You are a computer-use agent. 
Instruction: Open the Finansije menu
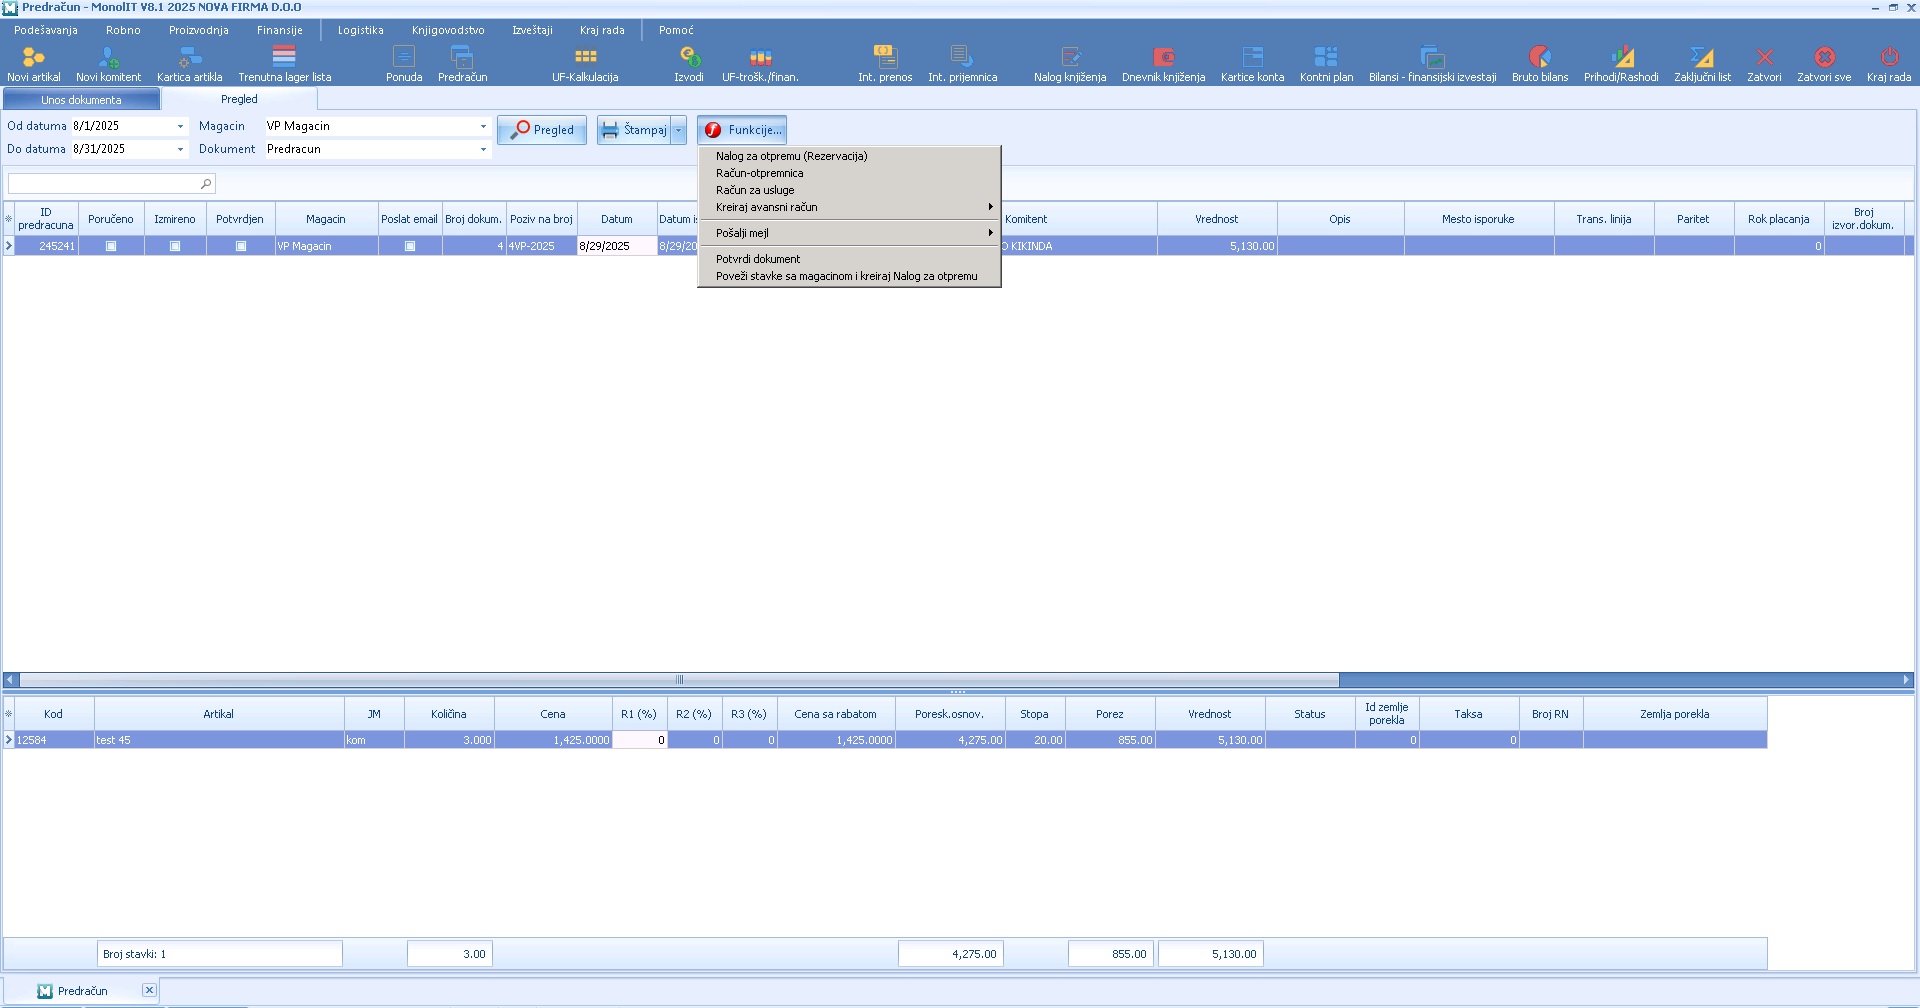pos(279,30)
